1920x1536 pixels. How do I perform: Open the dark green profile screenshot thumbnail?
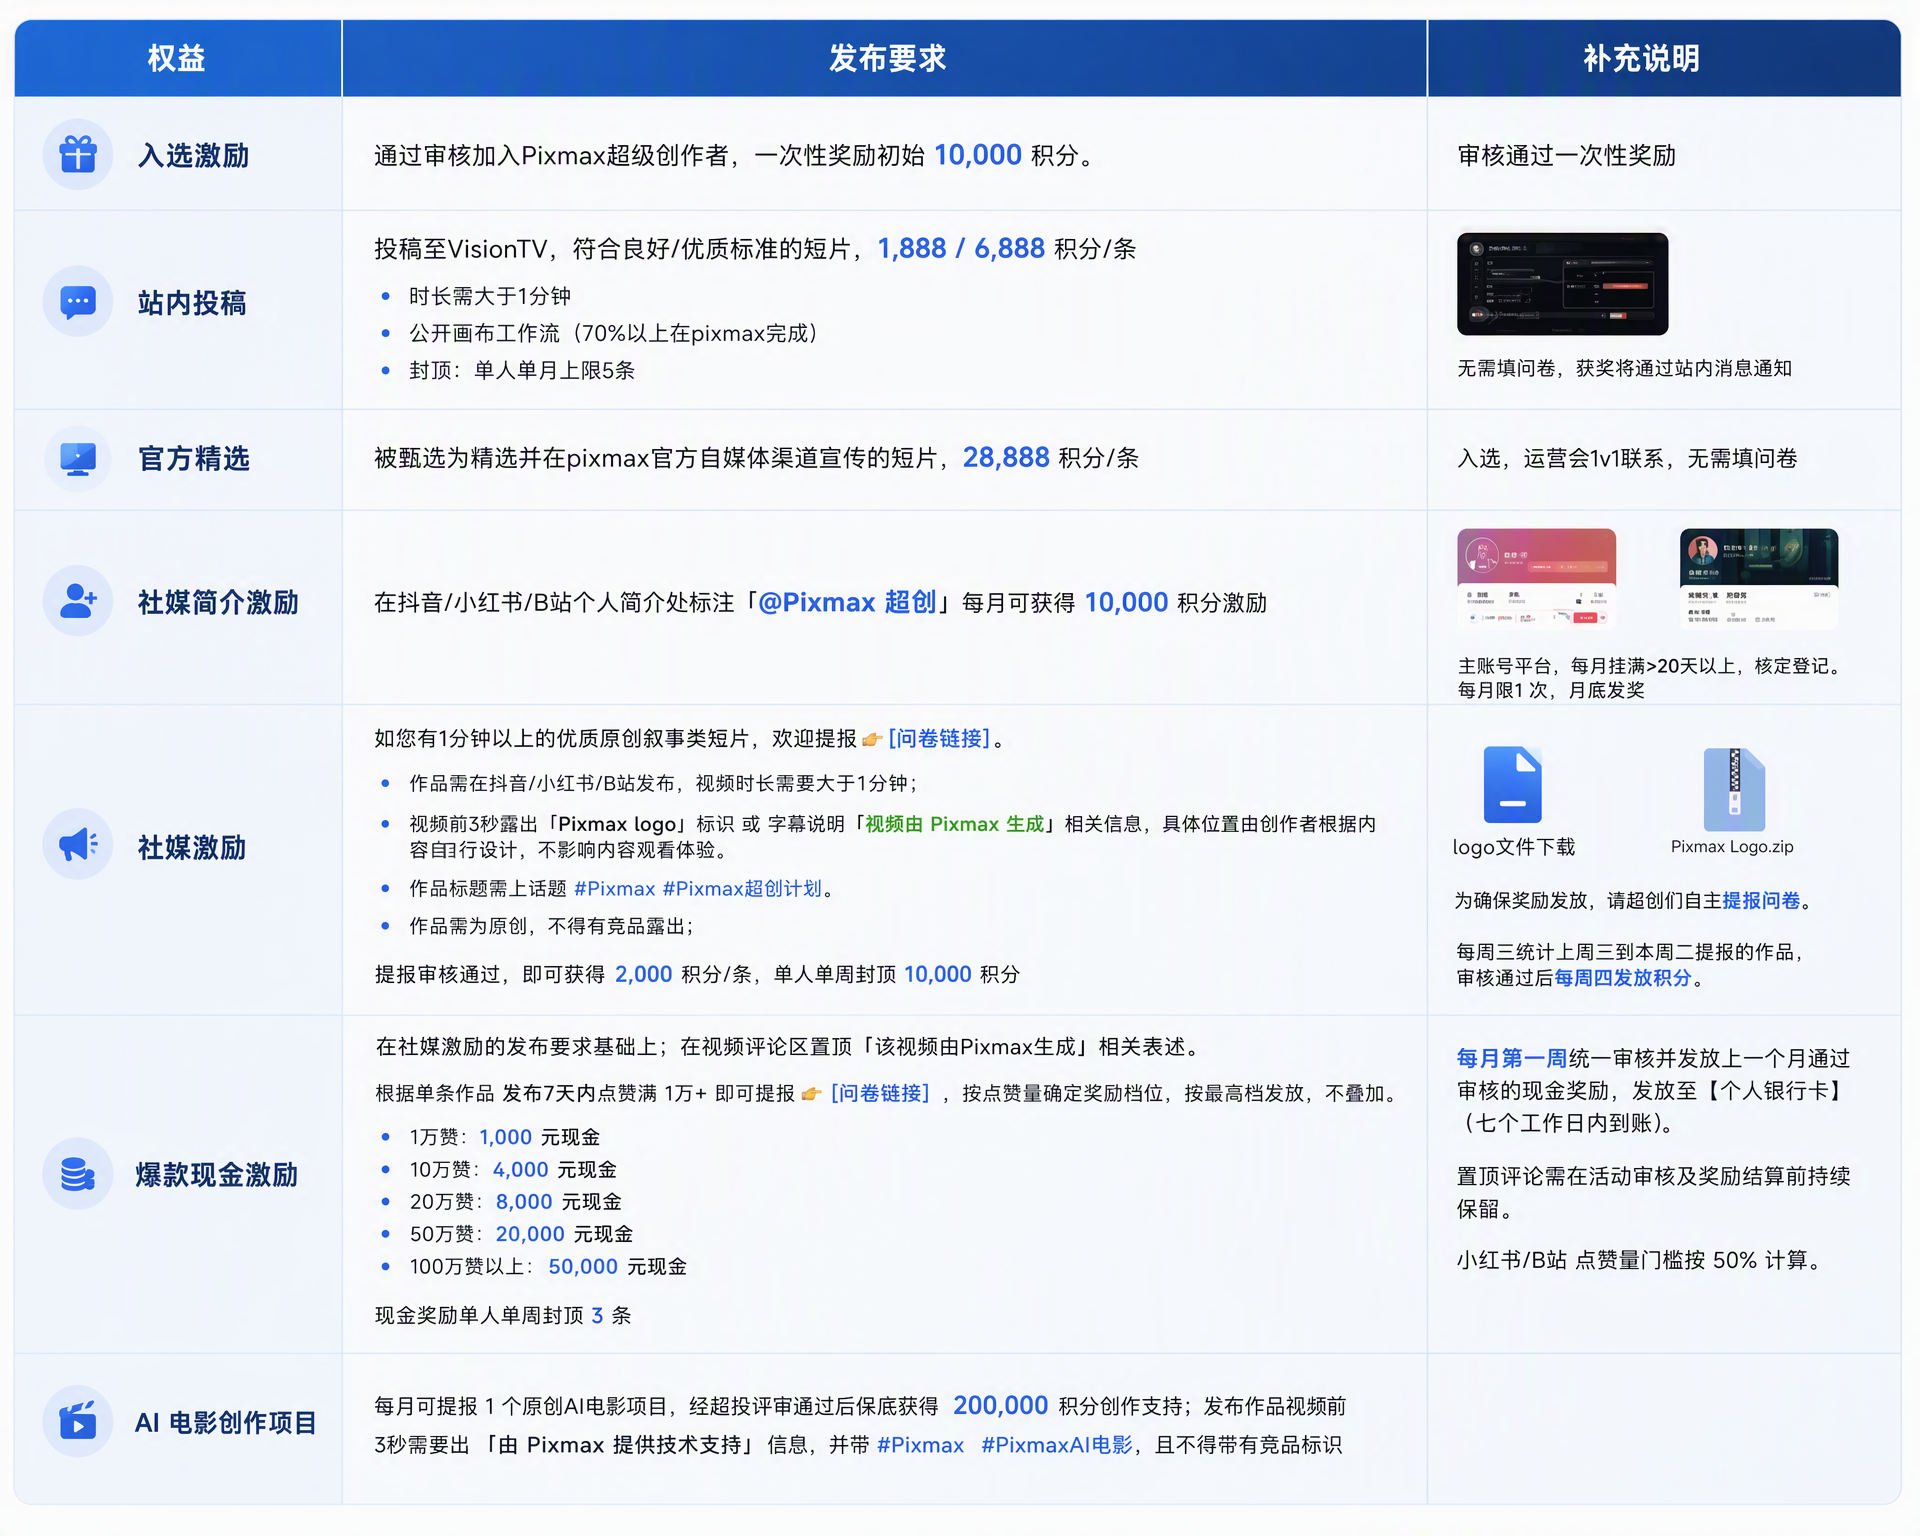coord(1759,578)
